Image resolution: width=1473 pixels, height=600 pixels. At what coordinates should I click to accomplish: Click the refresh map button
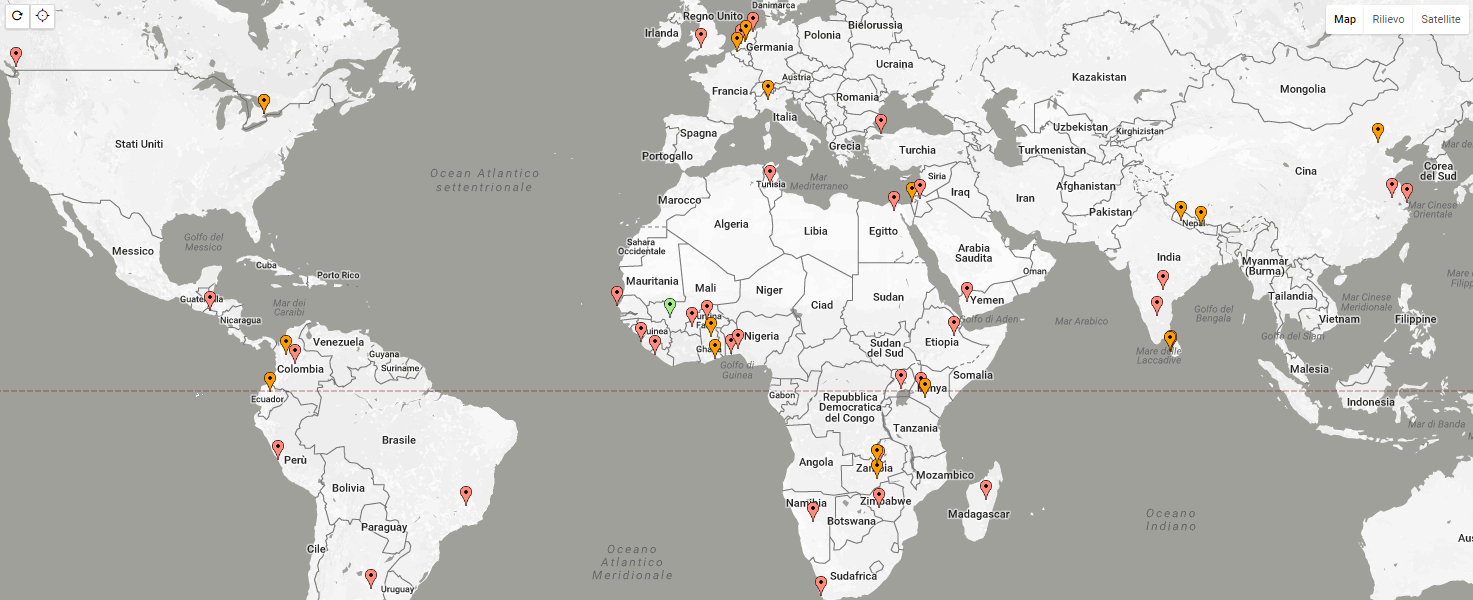[x=17, y=16]
